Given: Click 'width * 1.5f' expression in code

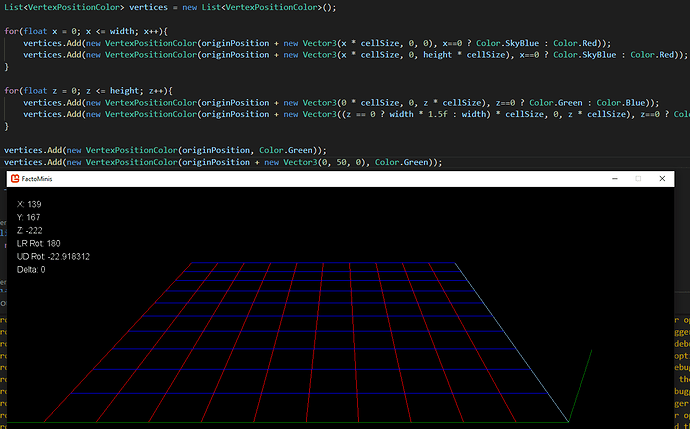Looking at the screenshot, I should pos(416,114).
